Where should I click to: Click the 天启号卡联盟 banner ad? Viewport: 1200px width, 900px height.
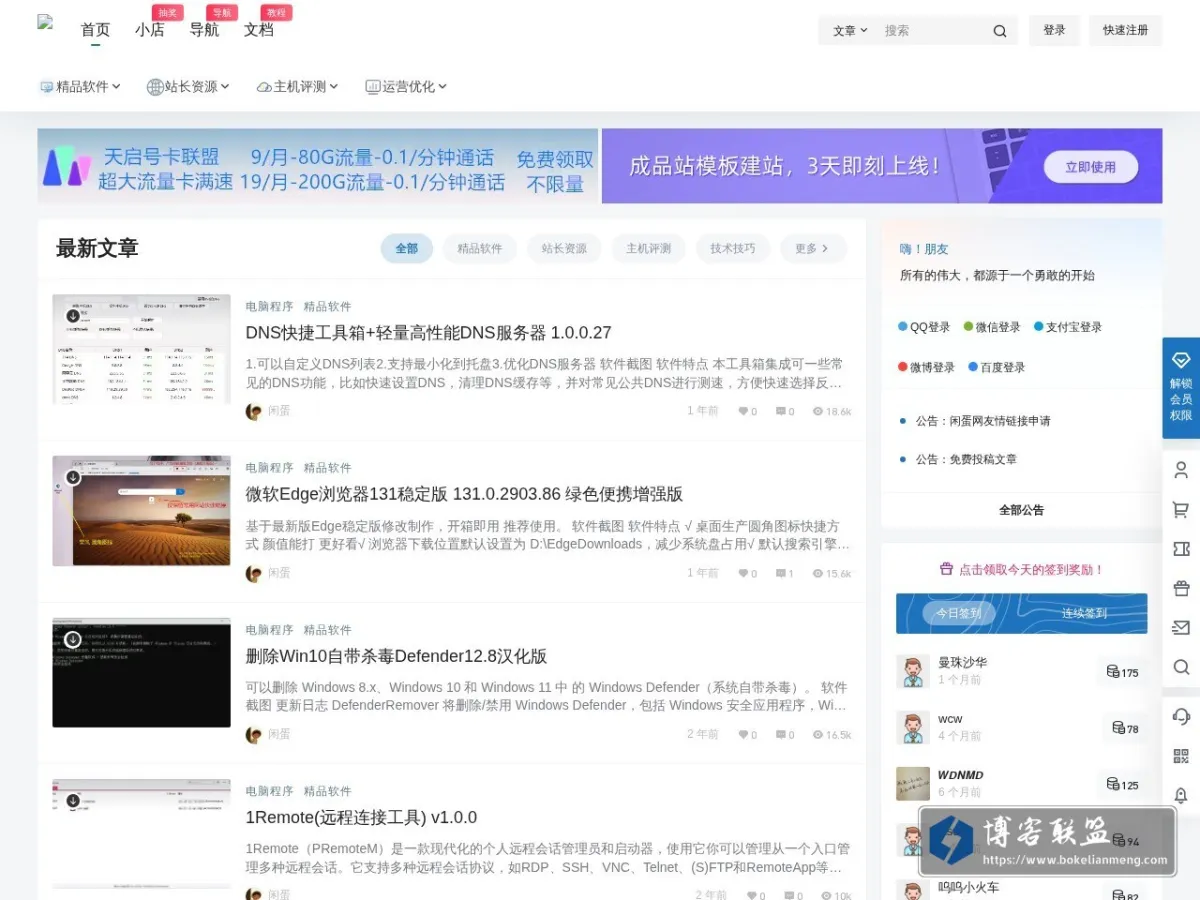[318, 166]
